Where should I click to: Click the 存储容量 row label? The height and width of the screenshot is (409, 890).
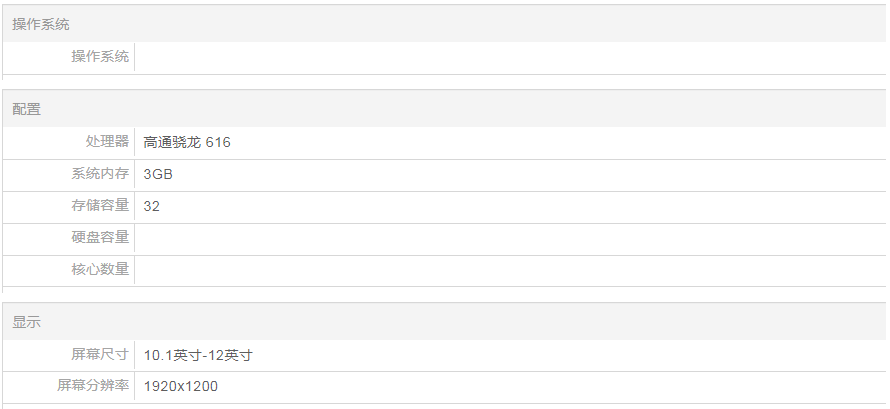100,206
